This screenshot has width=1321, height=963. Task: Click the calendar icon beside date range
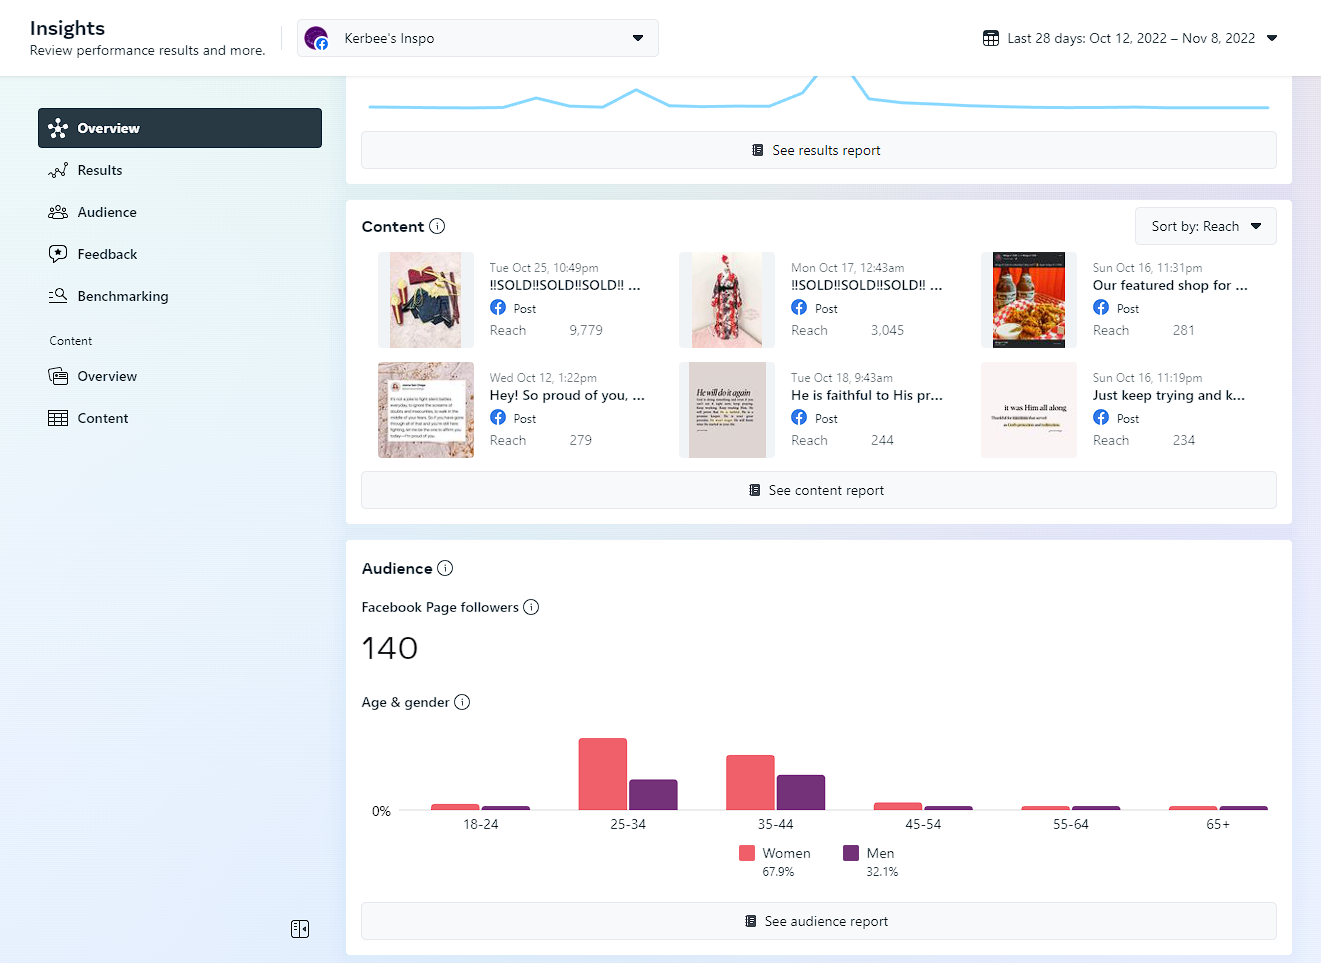(x=991, y=38)
